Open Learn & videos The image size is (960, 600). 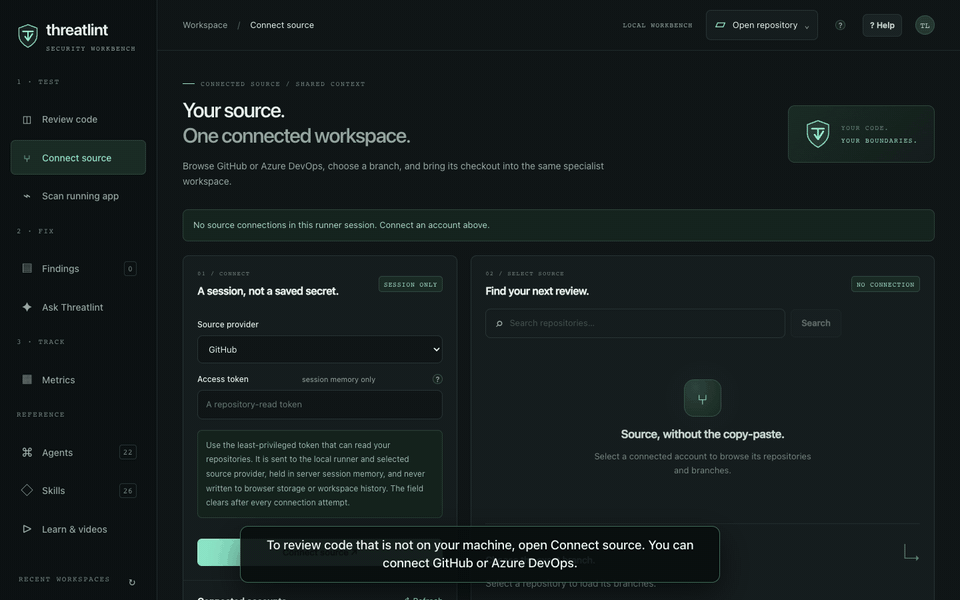78,529
